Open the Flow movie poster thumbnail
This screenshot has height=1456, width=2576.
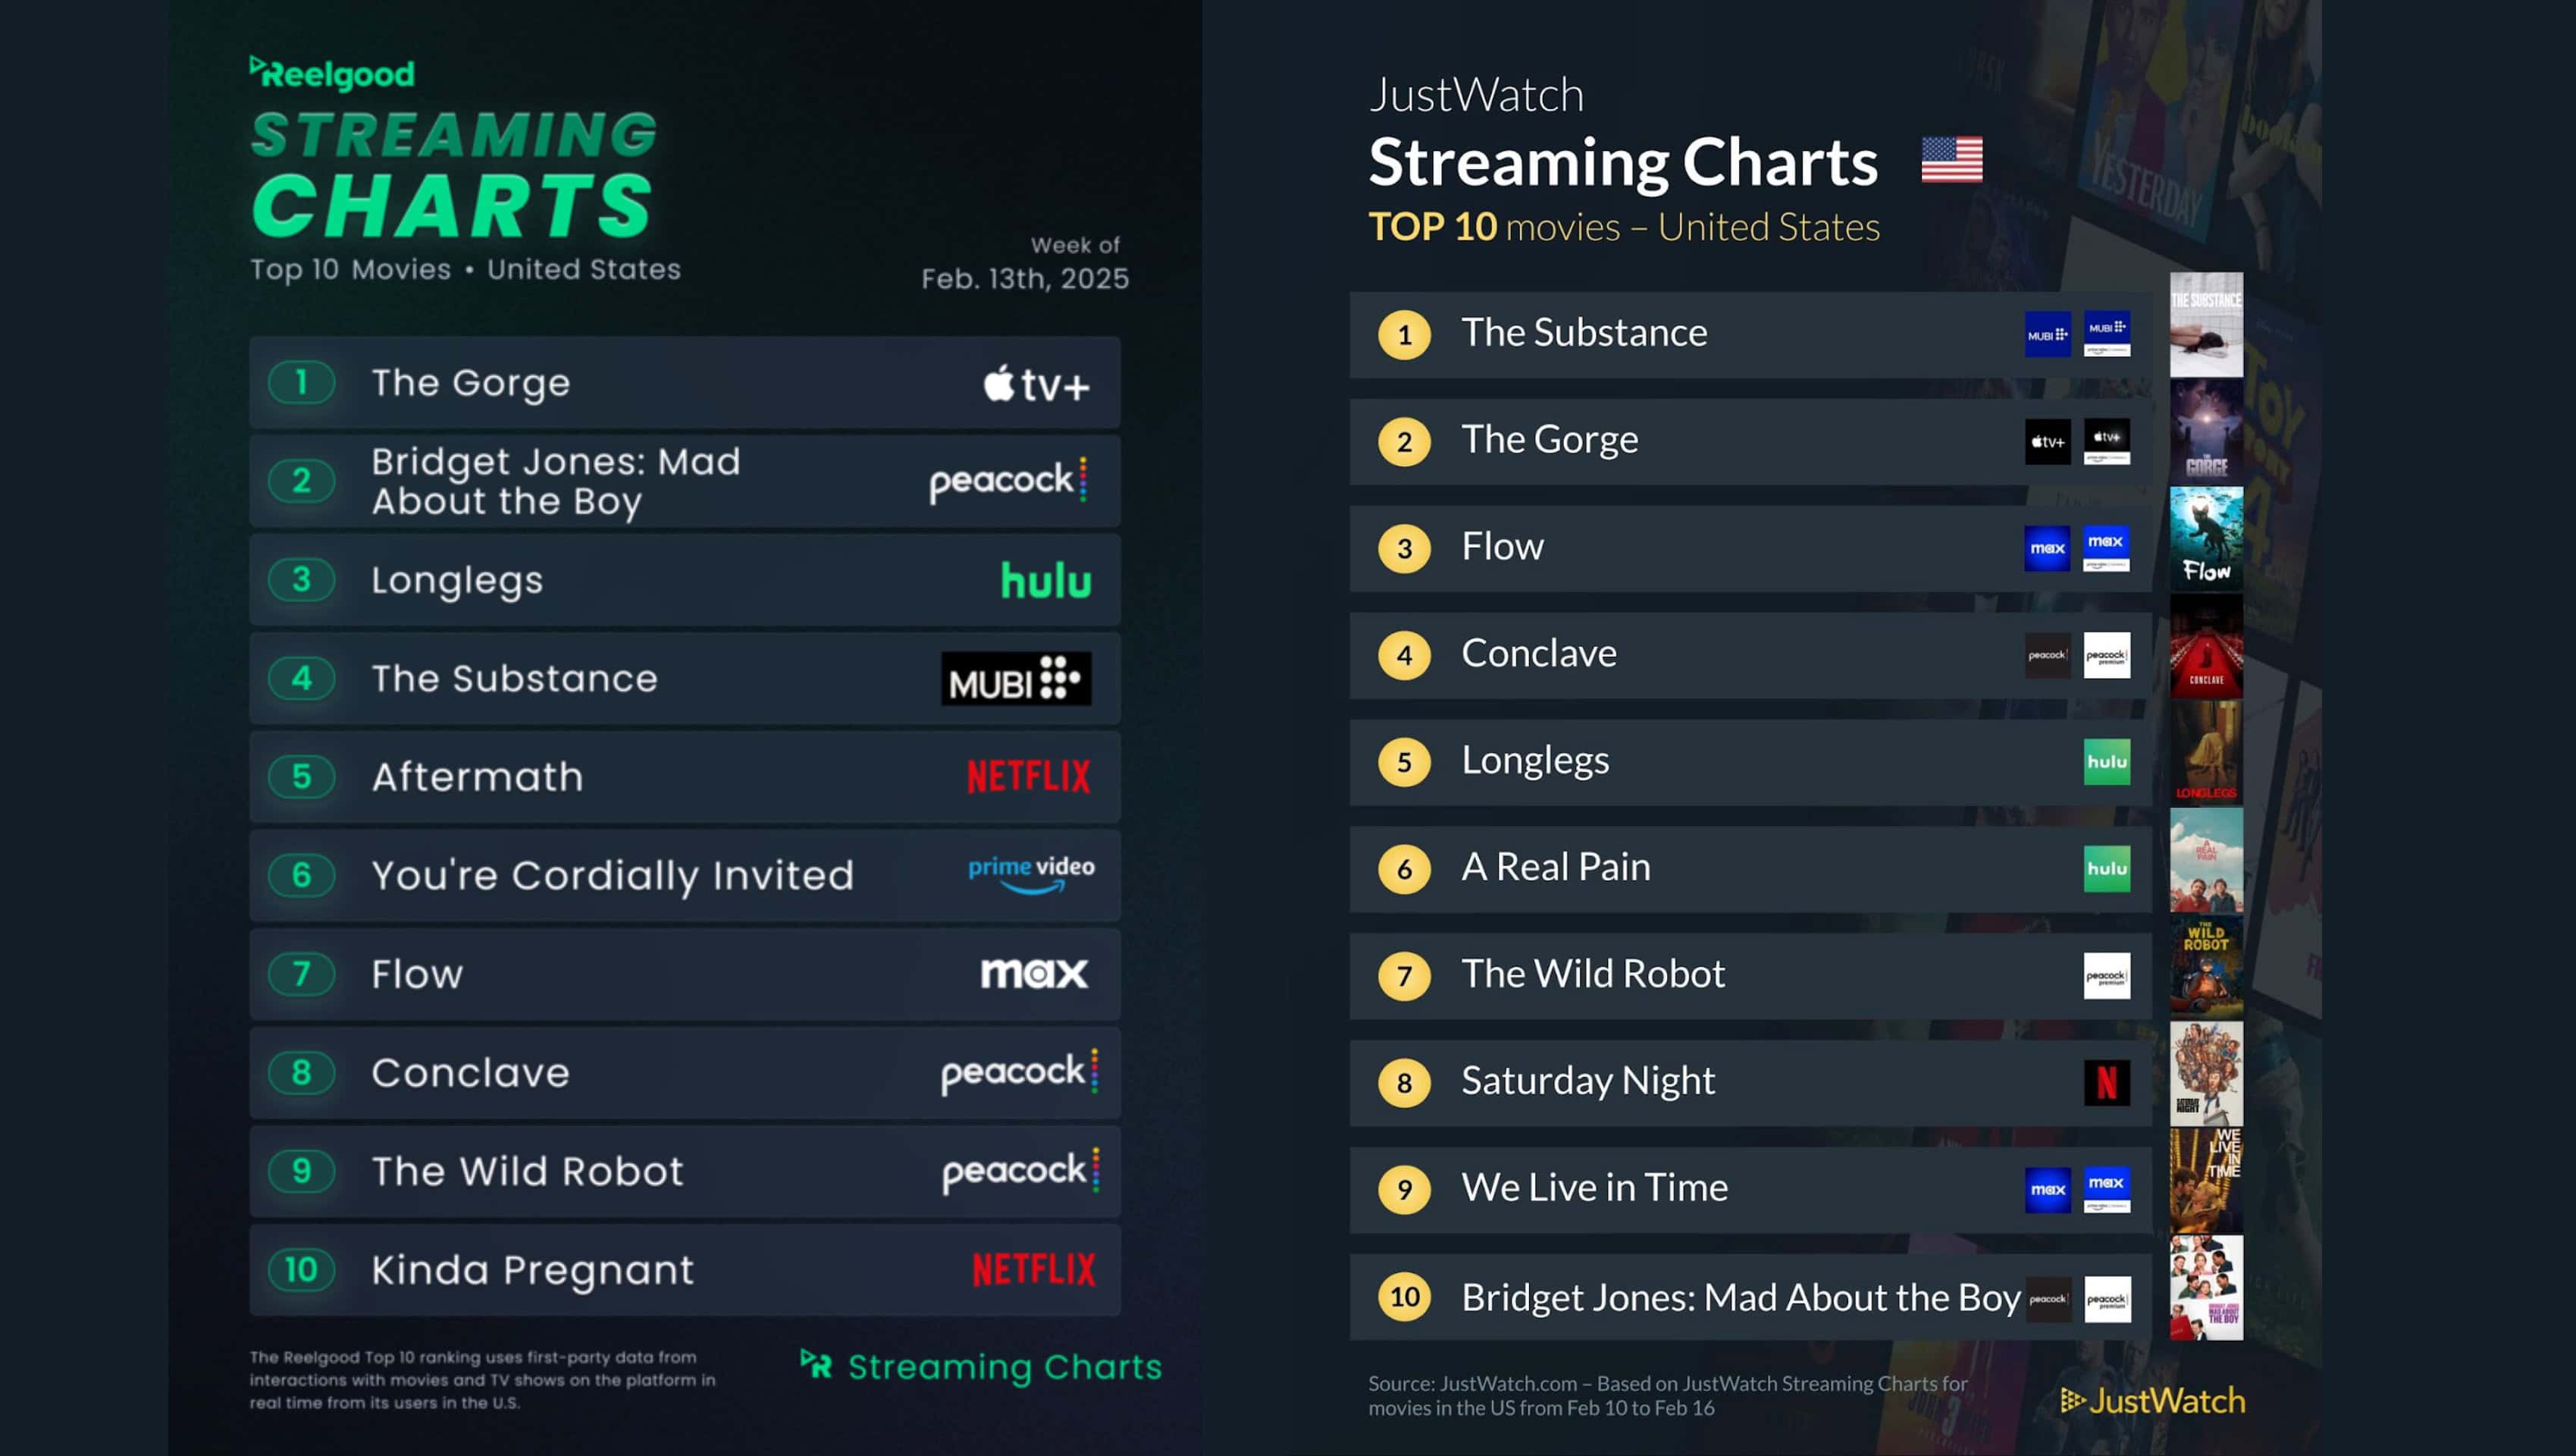click(x=2205, y=538)
